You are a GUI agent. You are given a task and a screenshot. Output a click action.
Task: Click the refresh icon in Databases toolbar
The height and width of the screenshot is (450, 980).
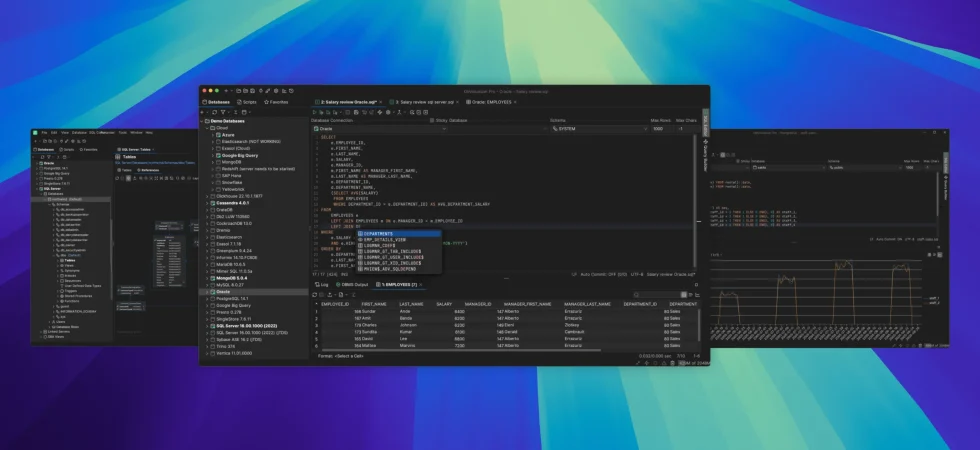pyautogui.click(x=214, y=112)
